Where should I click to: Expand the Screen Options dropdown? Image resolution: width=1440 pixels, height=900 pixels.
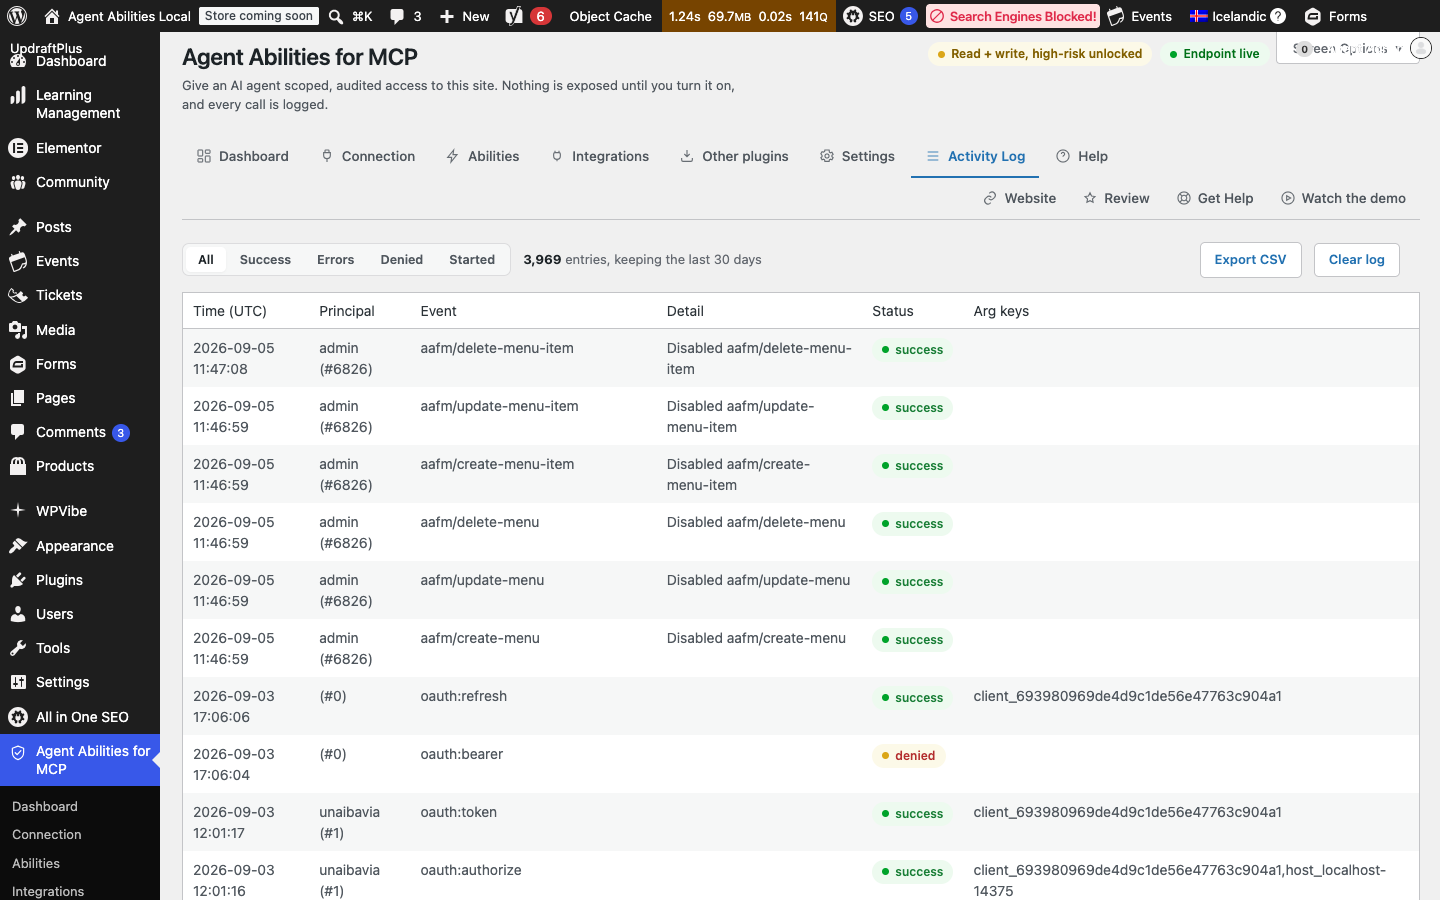pyautogui.click(x=1347, y=48)
